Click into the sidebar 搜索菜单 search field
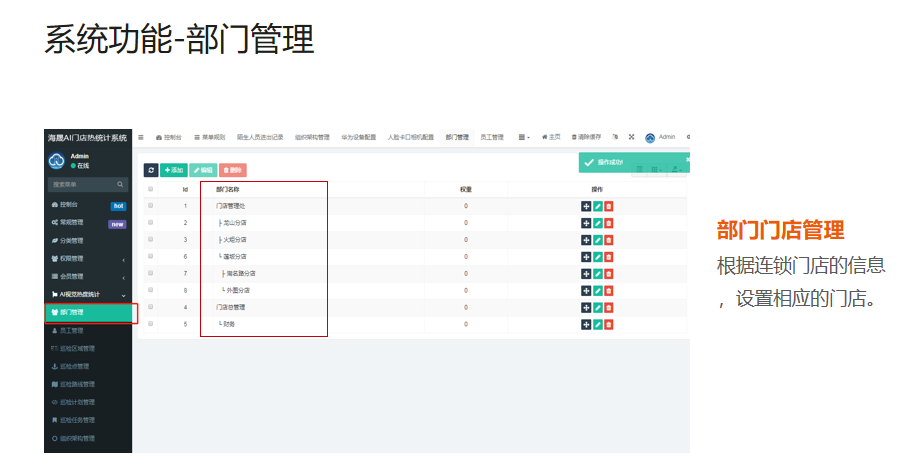 pos(80,185)
